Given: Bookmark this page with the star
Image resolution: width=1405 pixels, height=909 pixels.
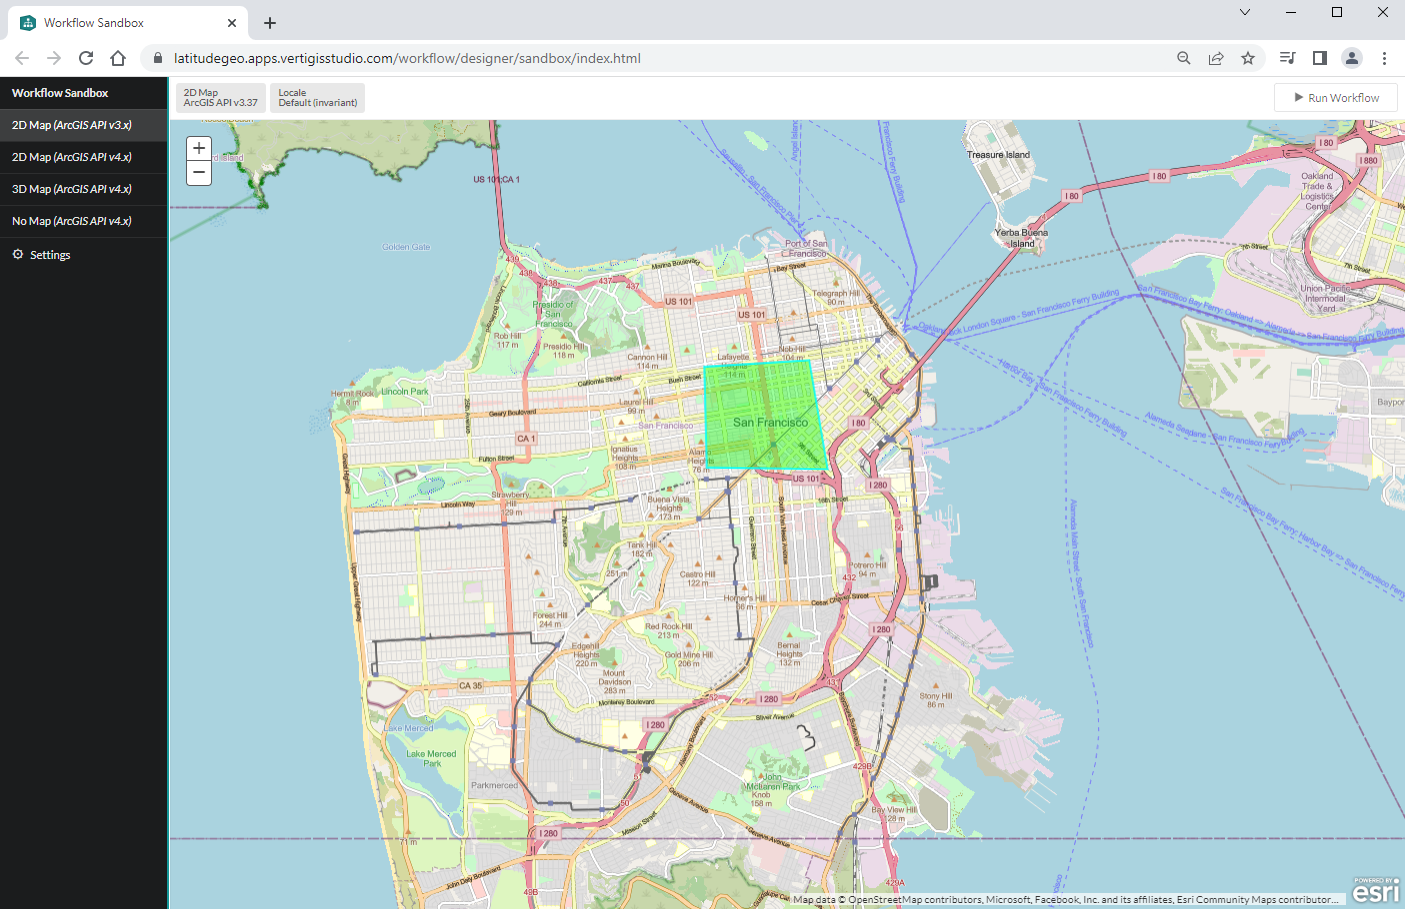Looking at the screenshot, I should pos(1248,58).
